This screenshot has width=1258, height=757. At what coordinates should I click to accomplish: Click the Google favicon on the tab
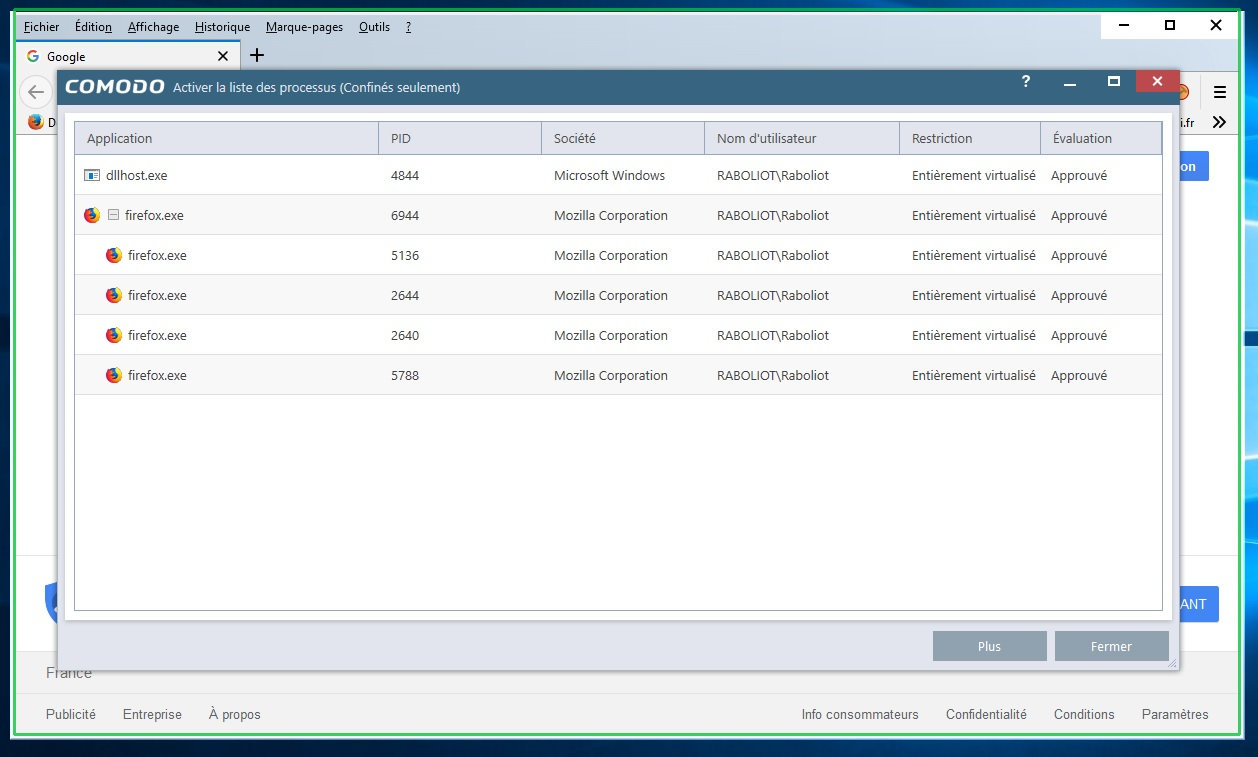(x=33, y=57)
